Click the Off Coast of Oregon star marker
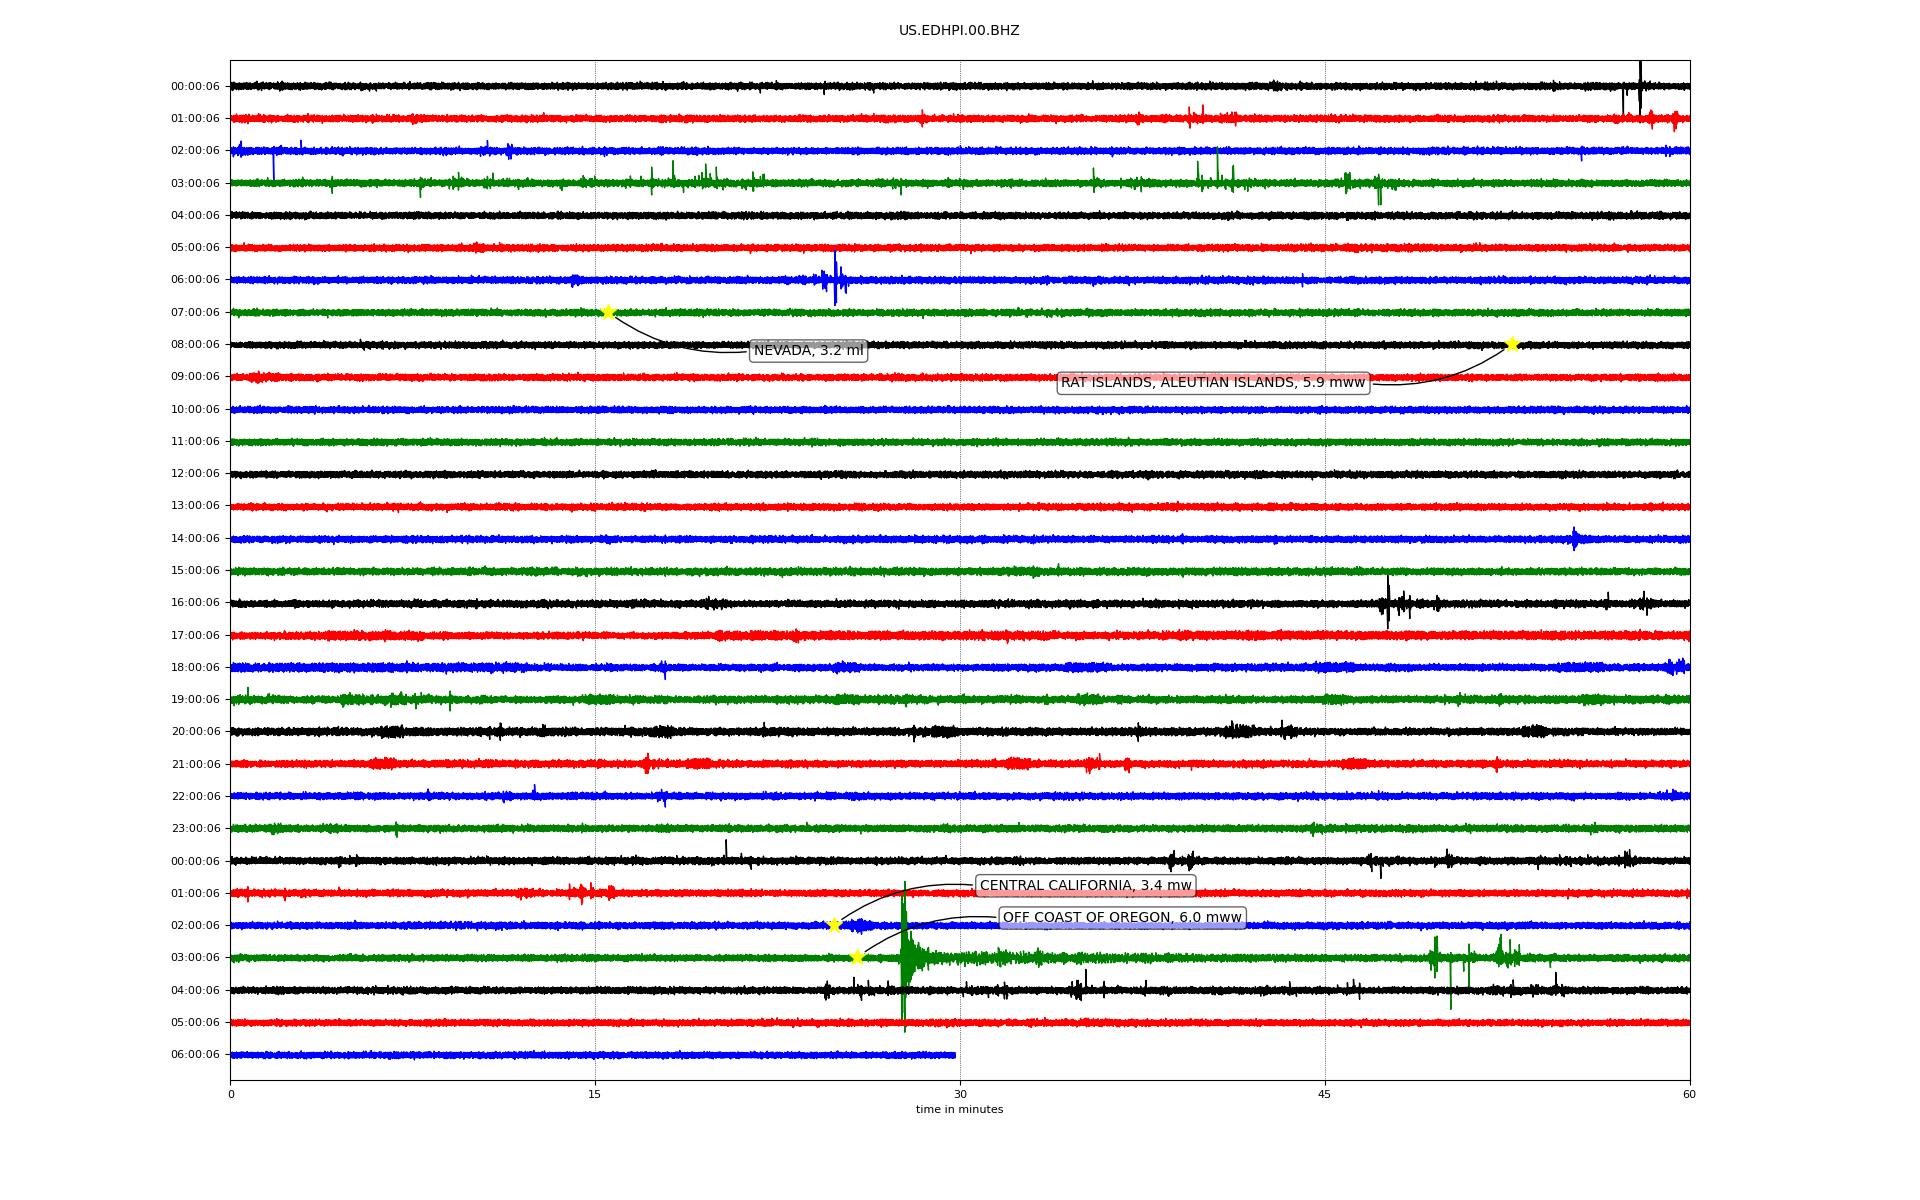The height and width of the screenshot is (1200, 1920). pyautogui.click(x=857, y=957)
